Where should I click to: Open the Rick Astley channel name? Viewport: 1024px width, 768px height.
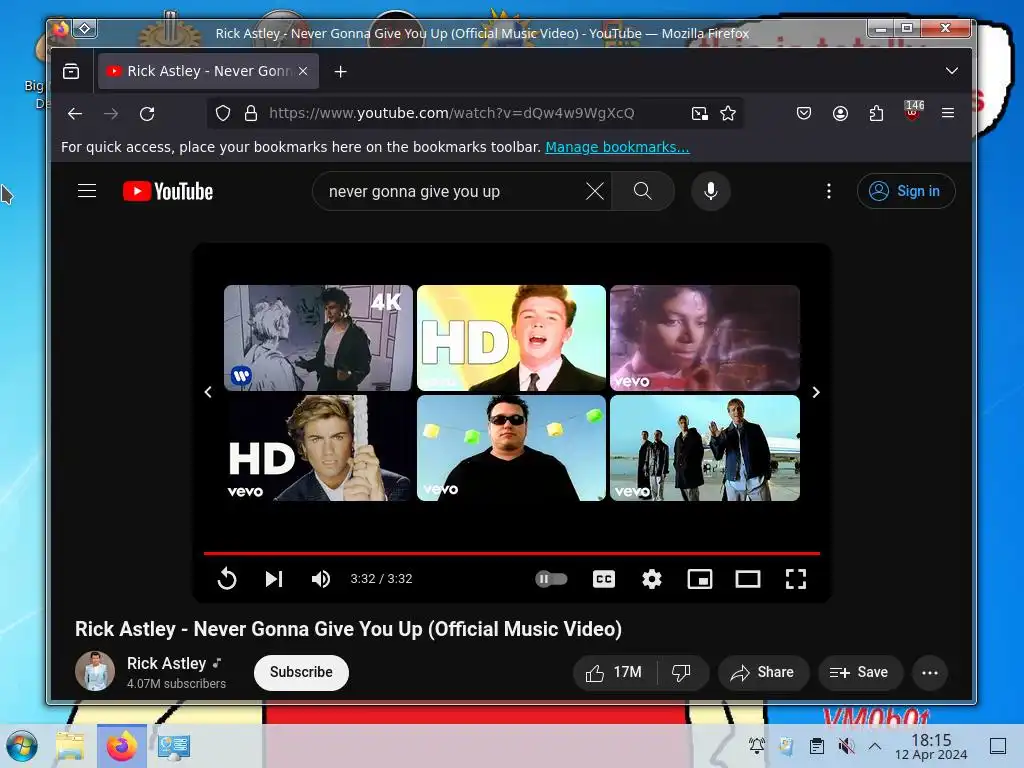(x=166, y=664)
